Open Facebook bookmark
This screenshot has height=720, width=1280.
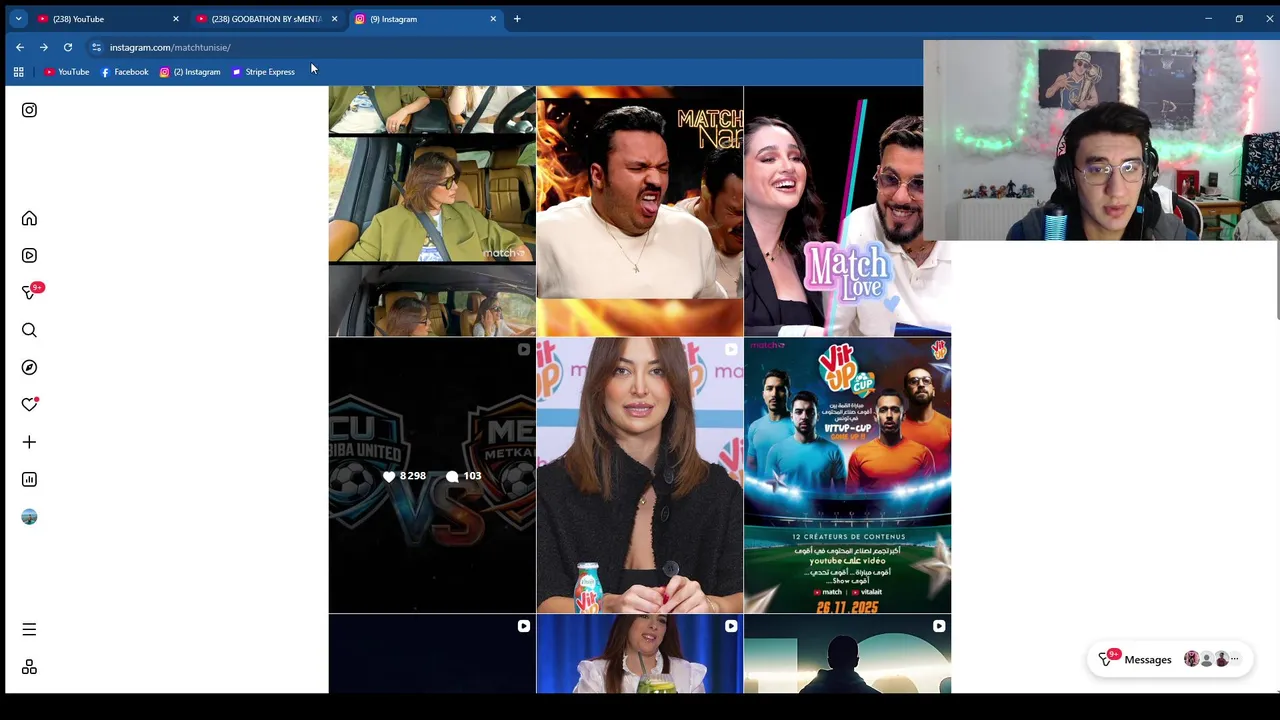(124, 72)
